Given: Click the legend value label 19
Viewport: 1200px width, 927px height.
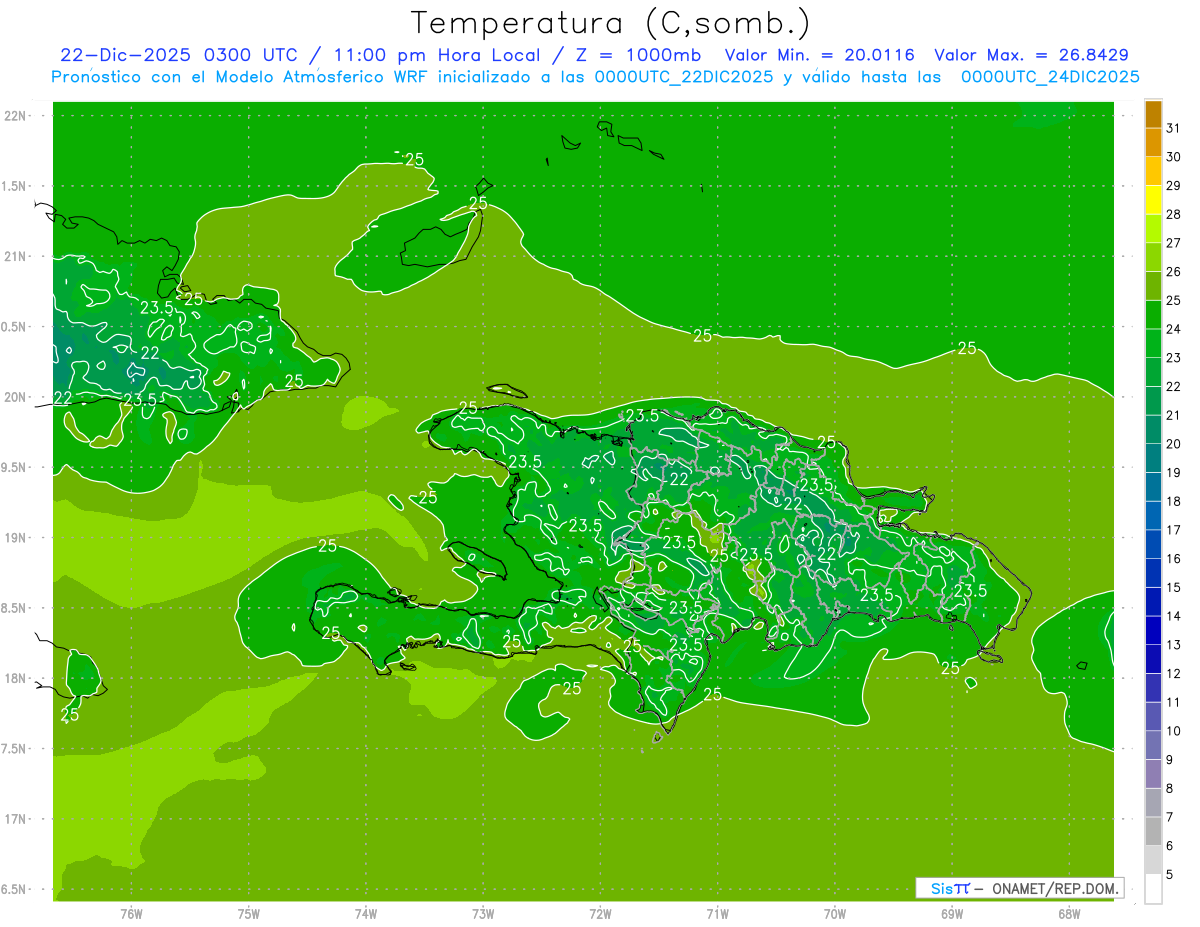Looking at the screenshot, I should [1174, 472].
